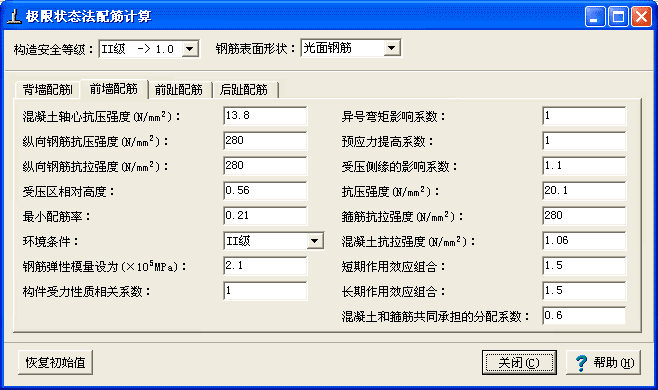Close window using red X
This screenshot has height=390, width=658.
click(x=641, y=17)
